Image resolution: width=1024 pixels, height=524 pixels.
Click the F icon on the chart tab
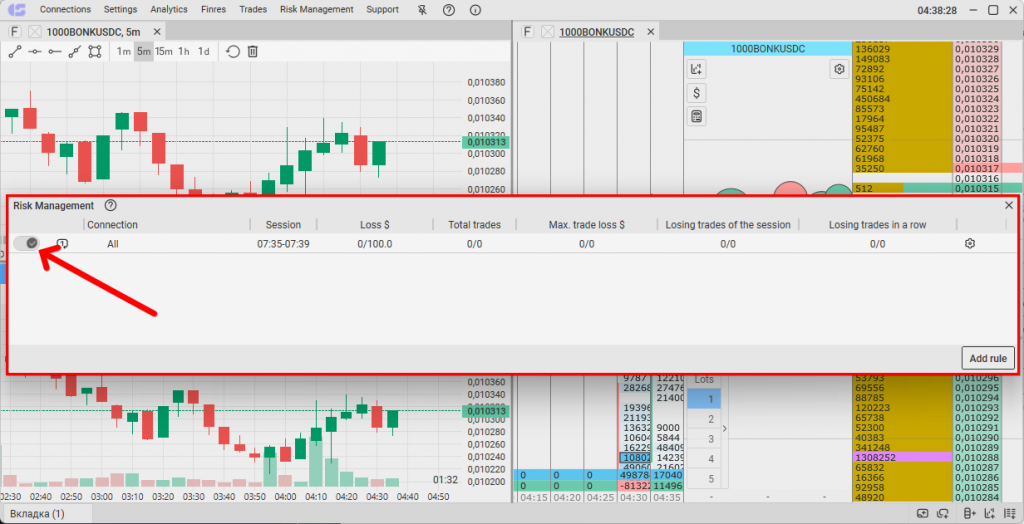tap(15, 31)
